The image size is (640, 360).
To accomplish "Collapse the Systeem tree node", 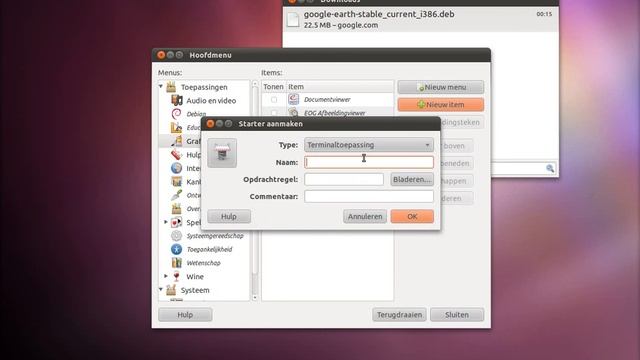I will pyautogui.click(x=161, y=289).
